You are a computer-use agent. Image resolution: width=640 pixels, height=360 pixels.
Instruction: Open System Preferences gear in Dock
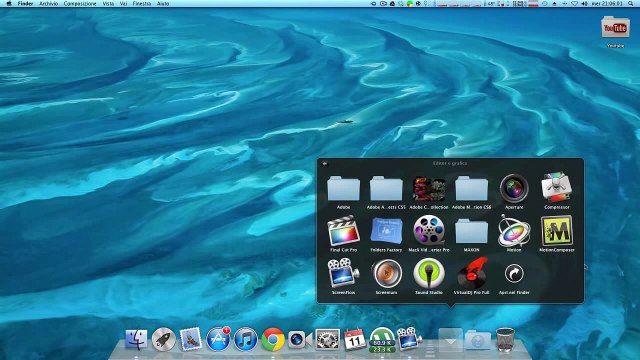(327, 339)
